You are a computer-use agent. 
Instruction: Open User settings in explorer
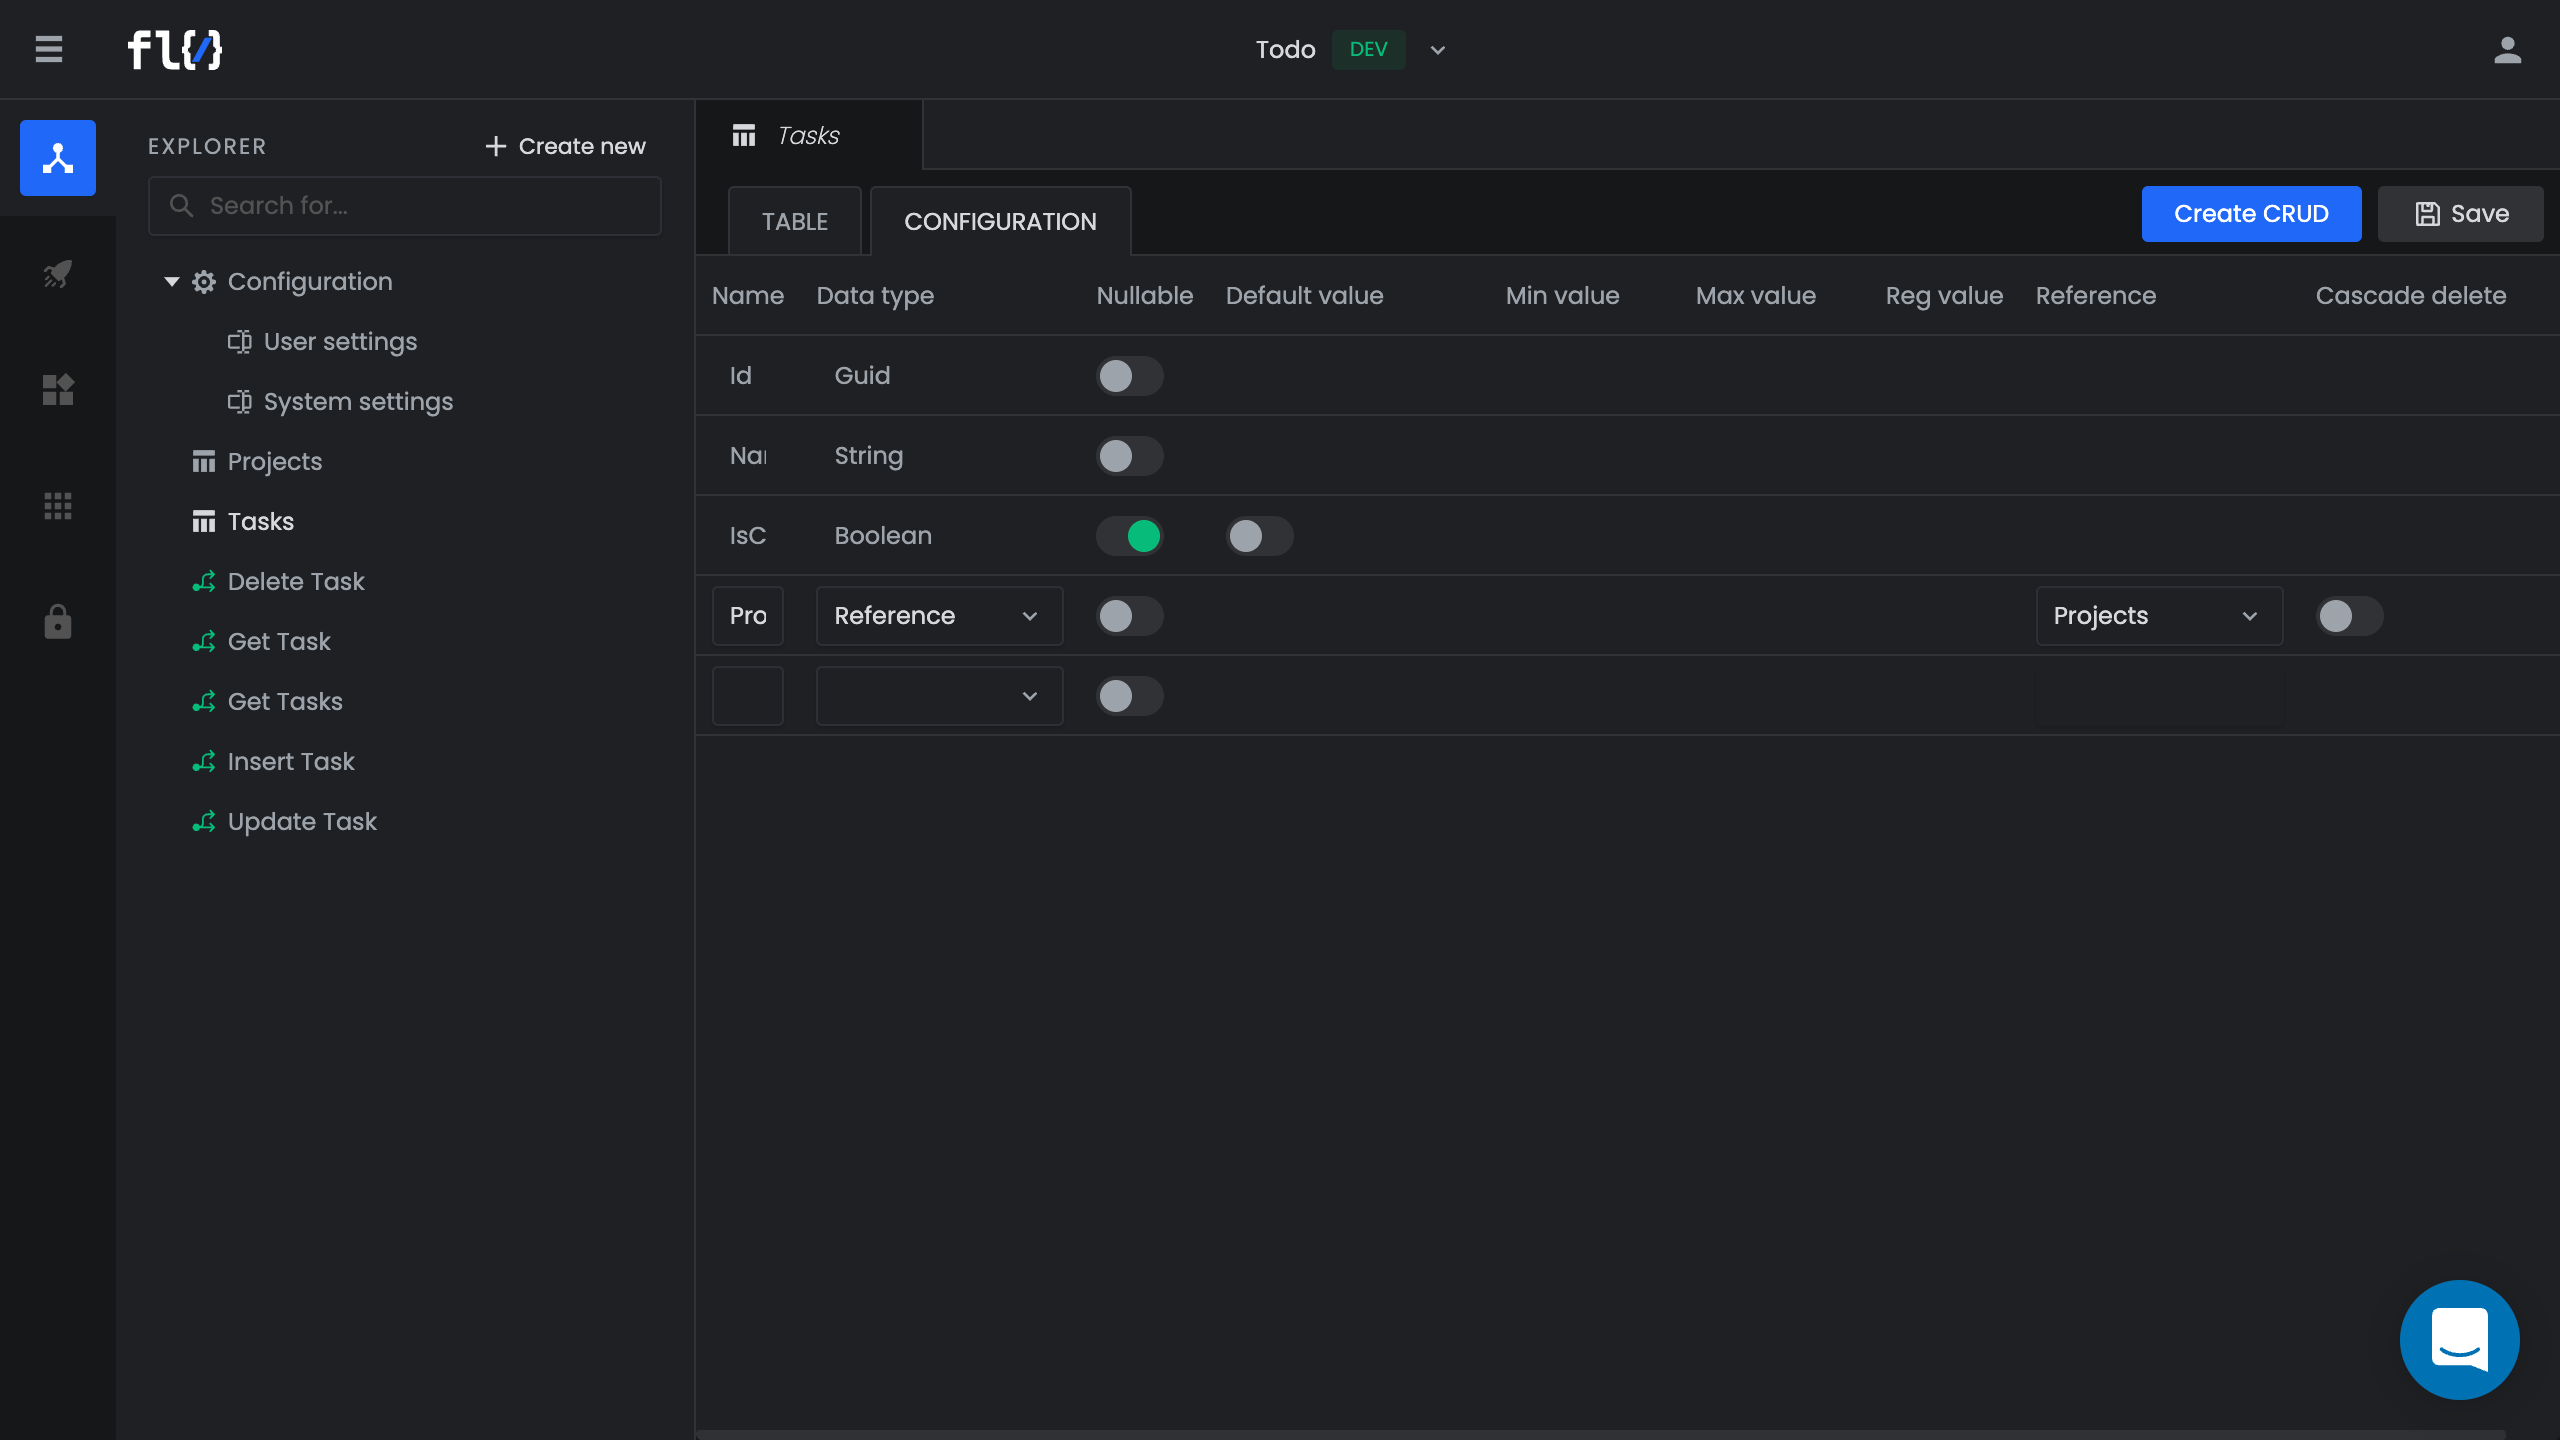(x=340, y=342)
